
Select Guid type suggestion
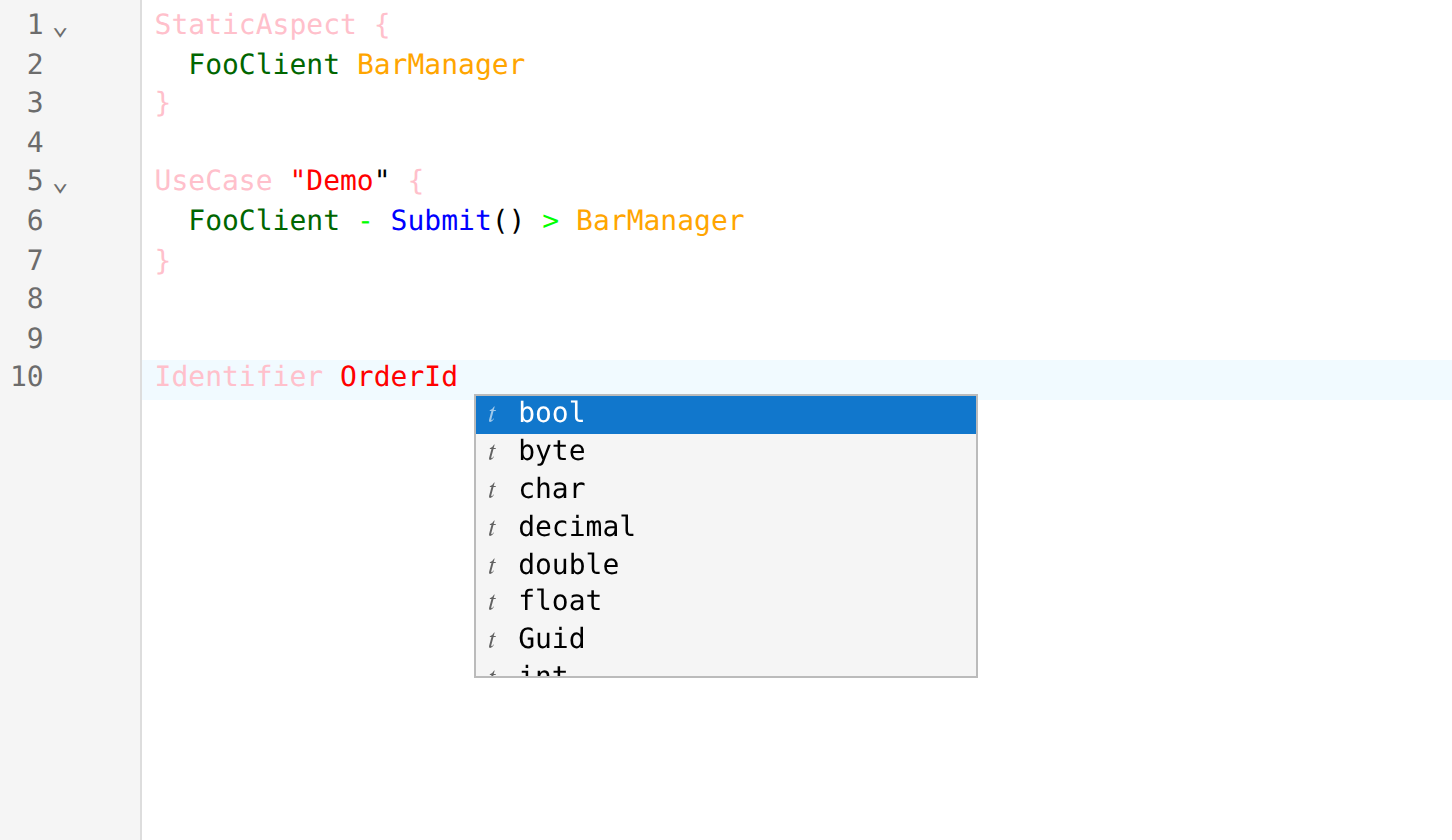click(726, 640)
